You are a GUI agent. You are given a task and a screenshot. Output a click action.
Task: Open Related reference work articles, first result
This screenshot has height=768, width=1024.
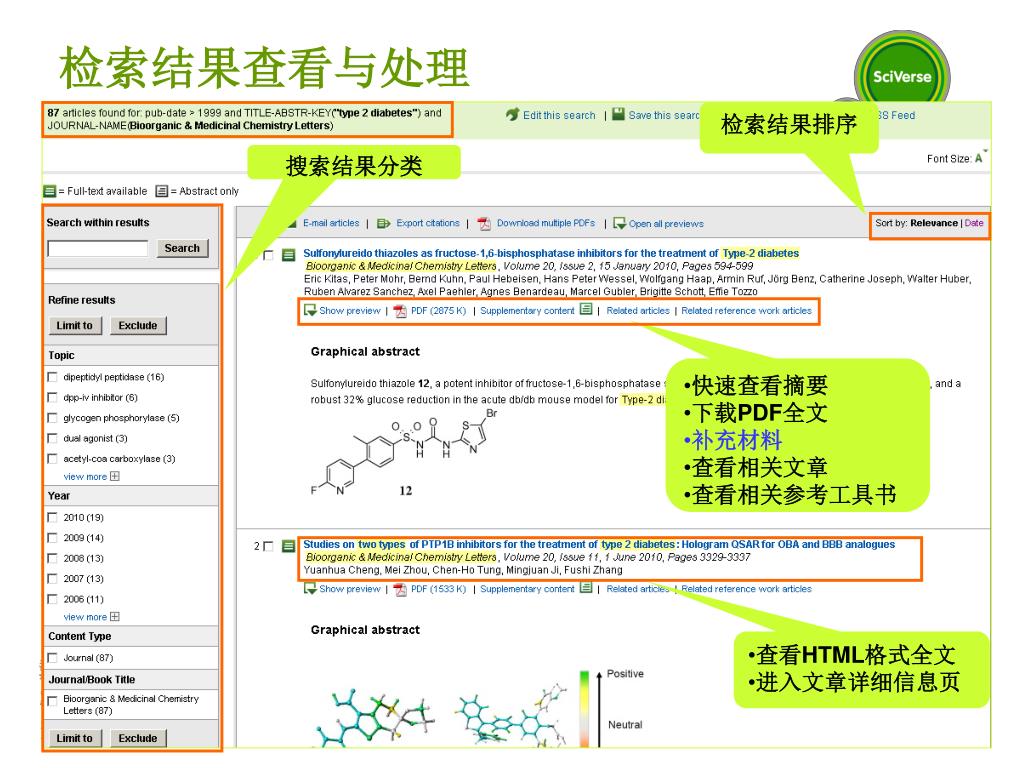click(746, 311)
